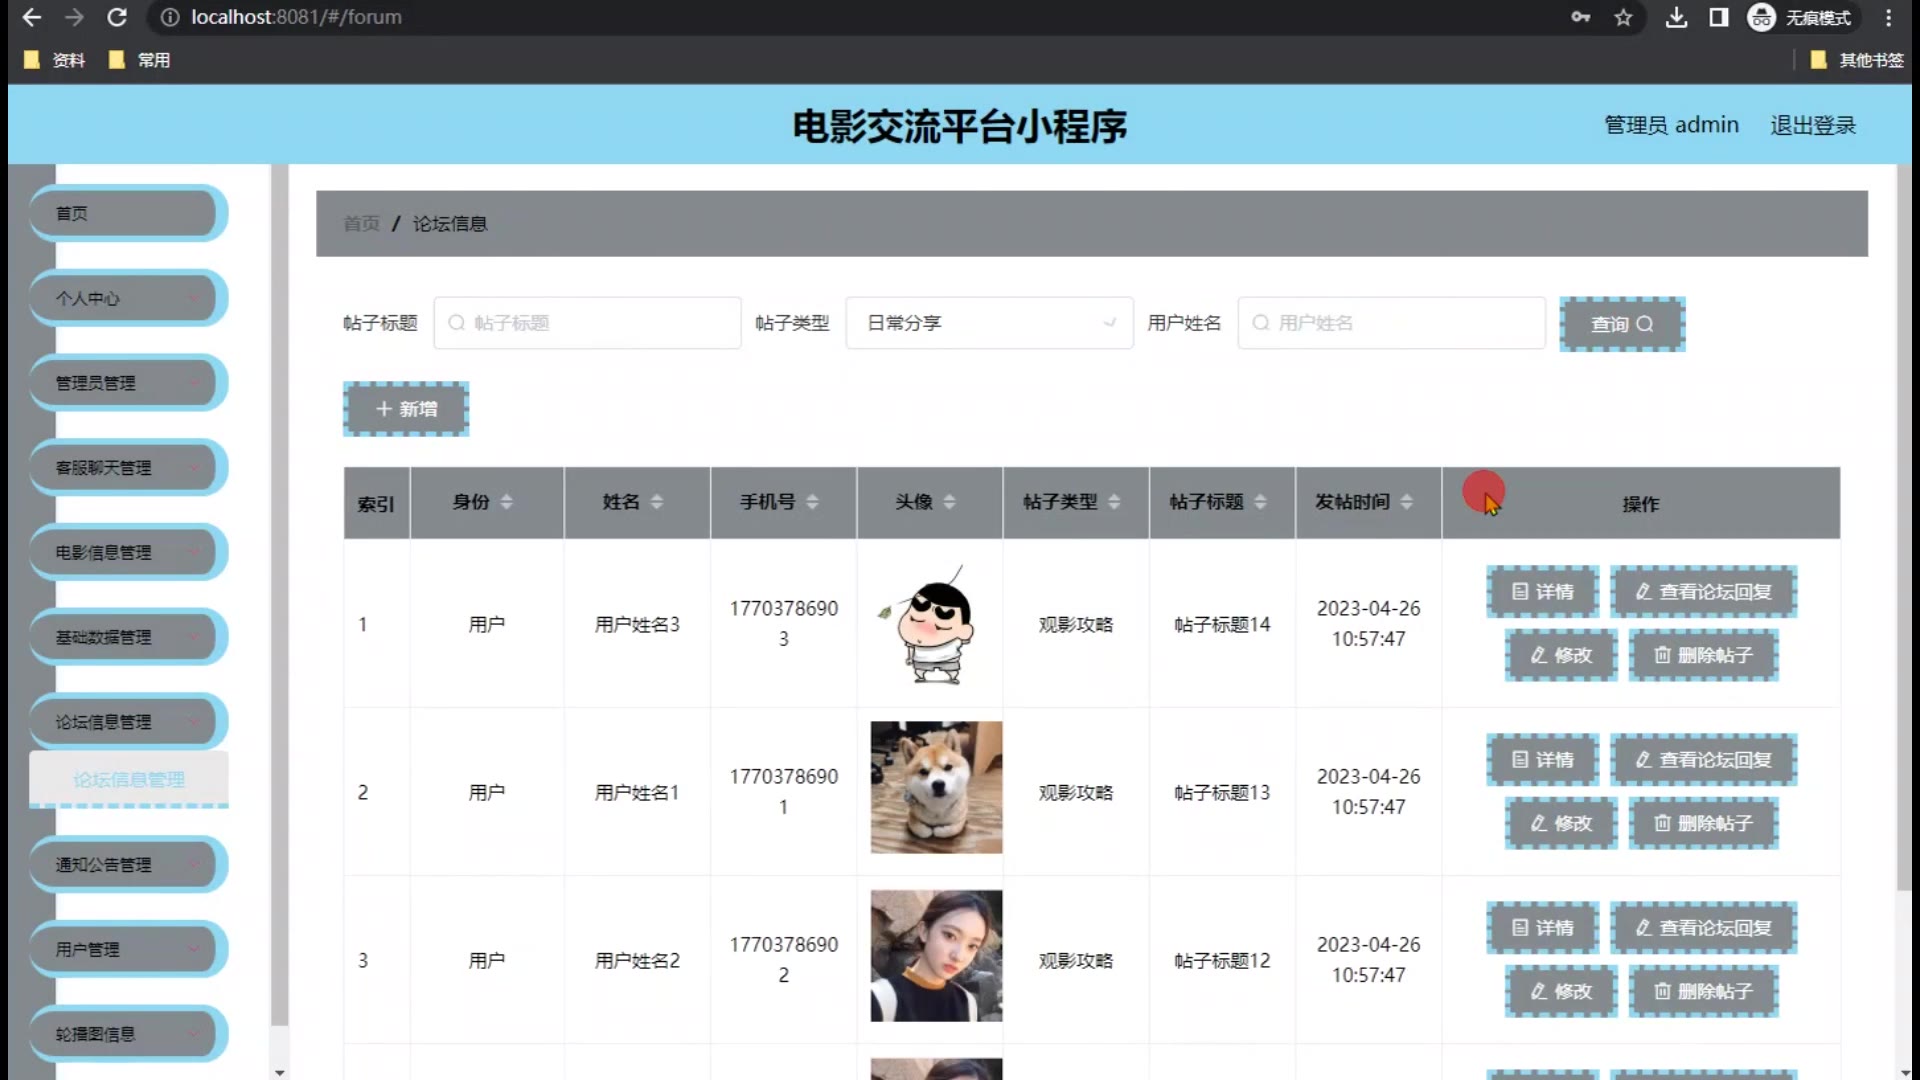
Task: Open 详情 for 帖子标题13 row
Action: [1543, 760]
